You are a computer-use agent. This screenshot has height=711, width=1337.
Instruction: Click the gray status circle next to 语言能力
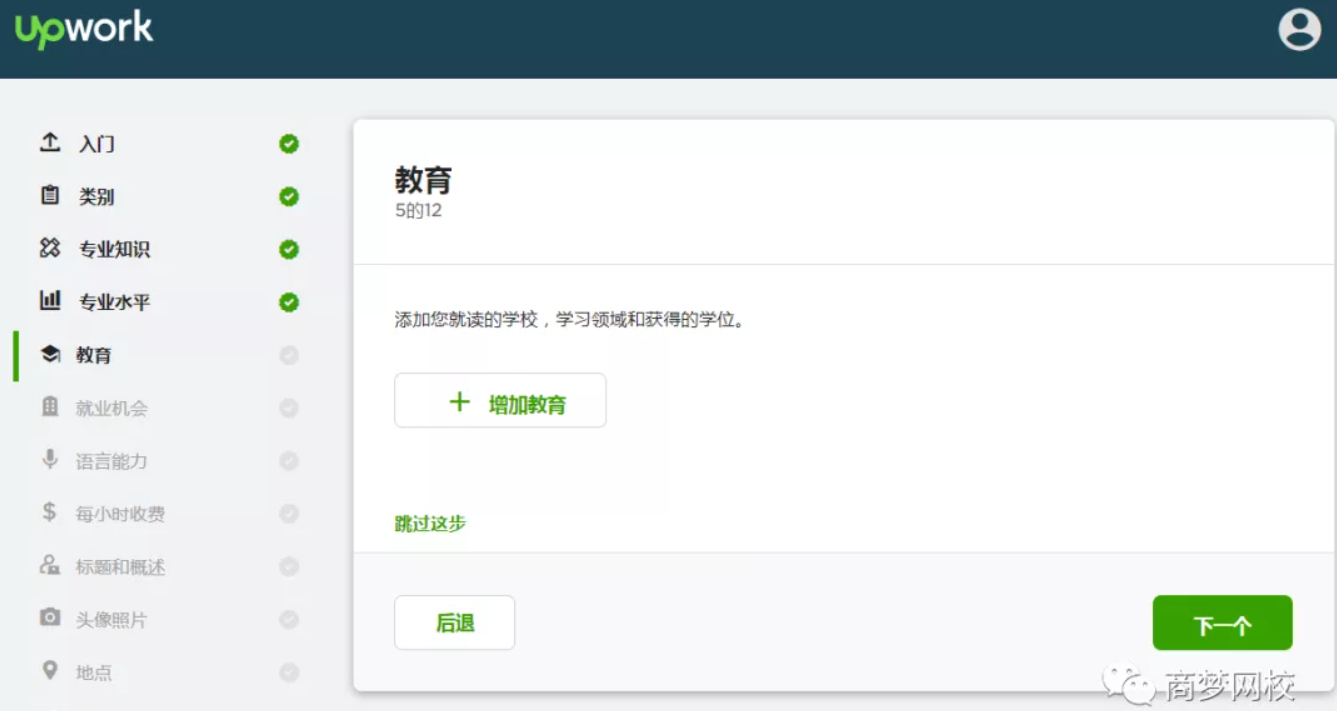click(289, 461)
